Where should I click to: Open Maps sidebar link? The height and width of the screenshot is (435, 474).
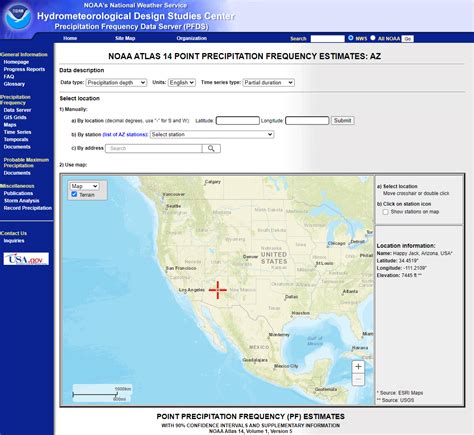[10, 125]
